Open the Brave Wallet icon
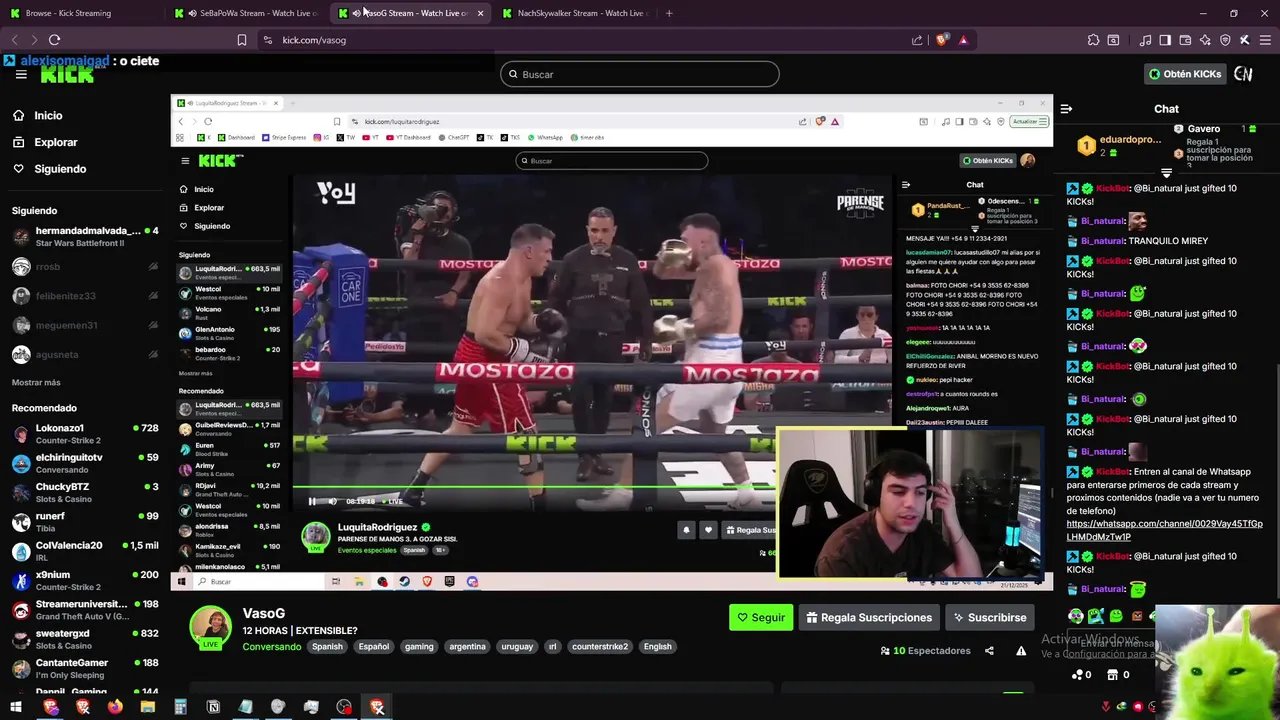 coord(1185,40)
